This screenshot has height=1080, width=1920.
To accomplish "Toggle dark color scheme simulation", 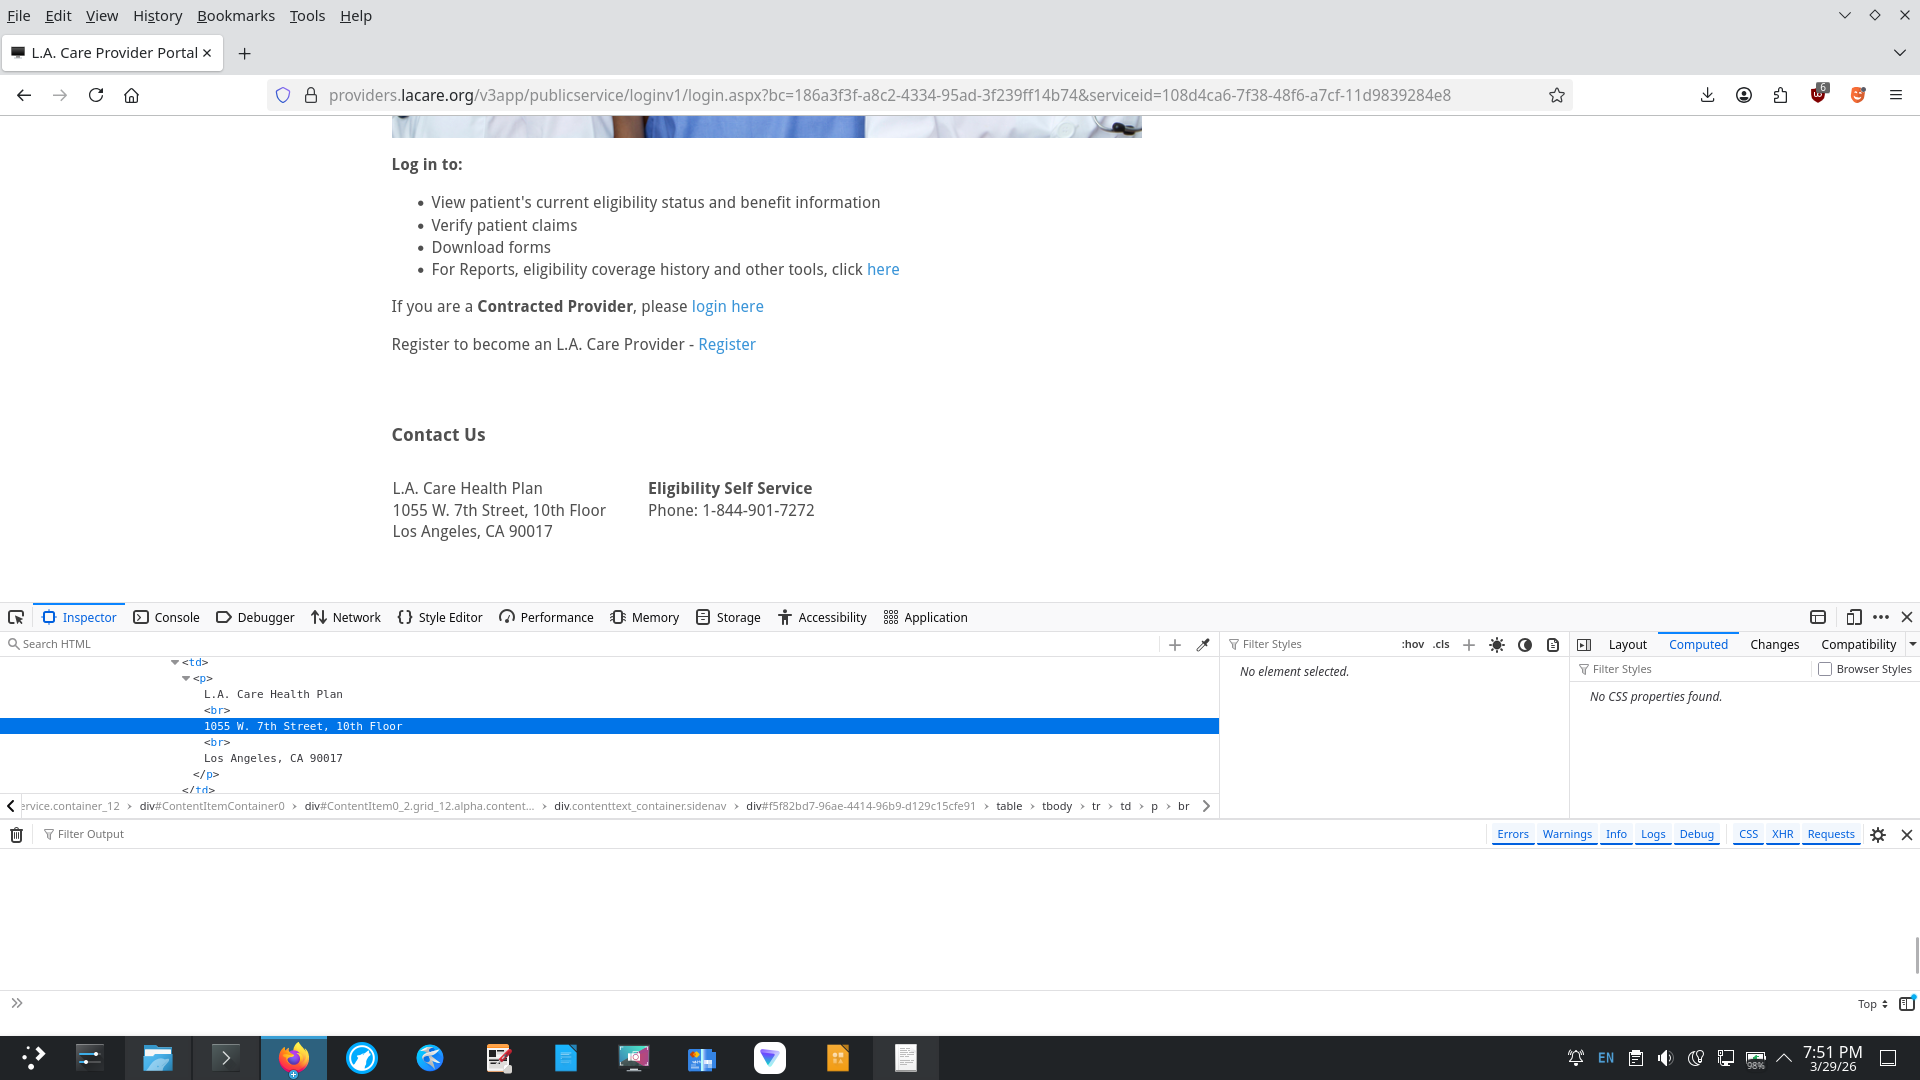I will [1525, 645].
